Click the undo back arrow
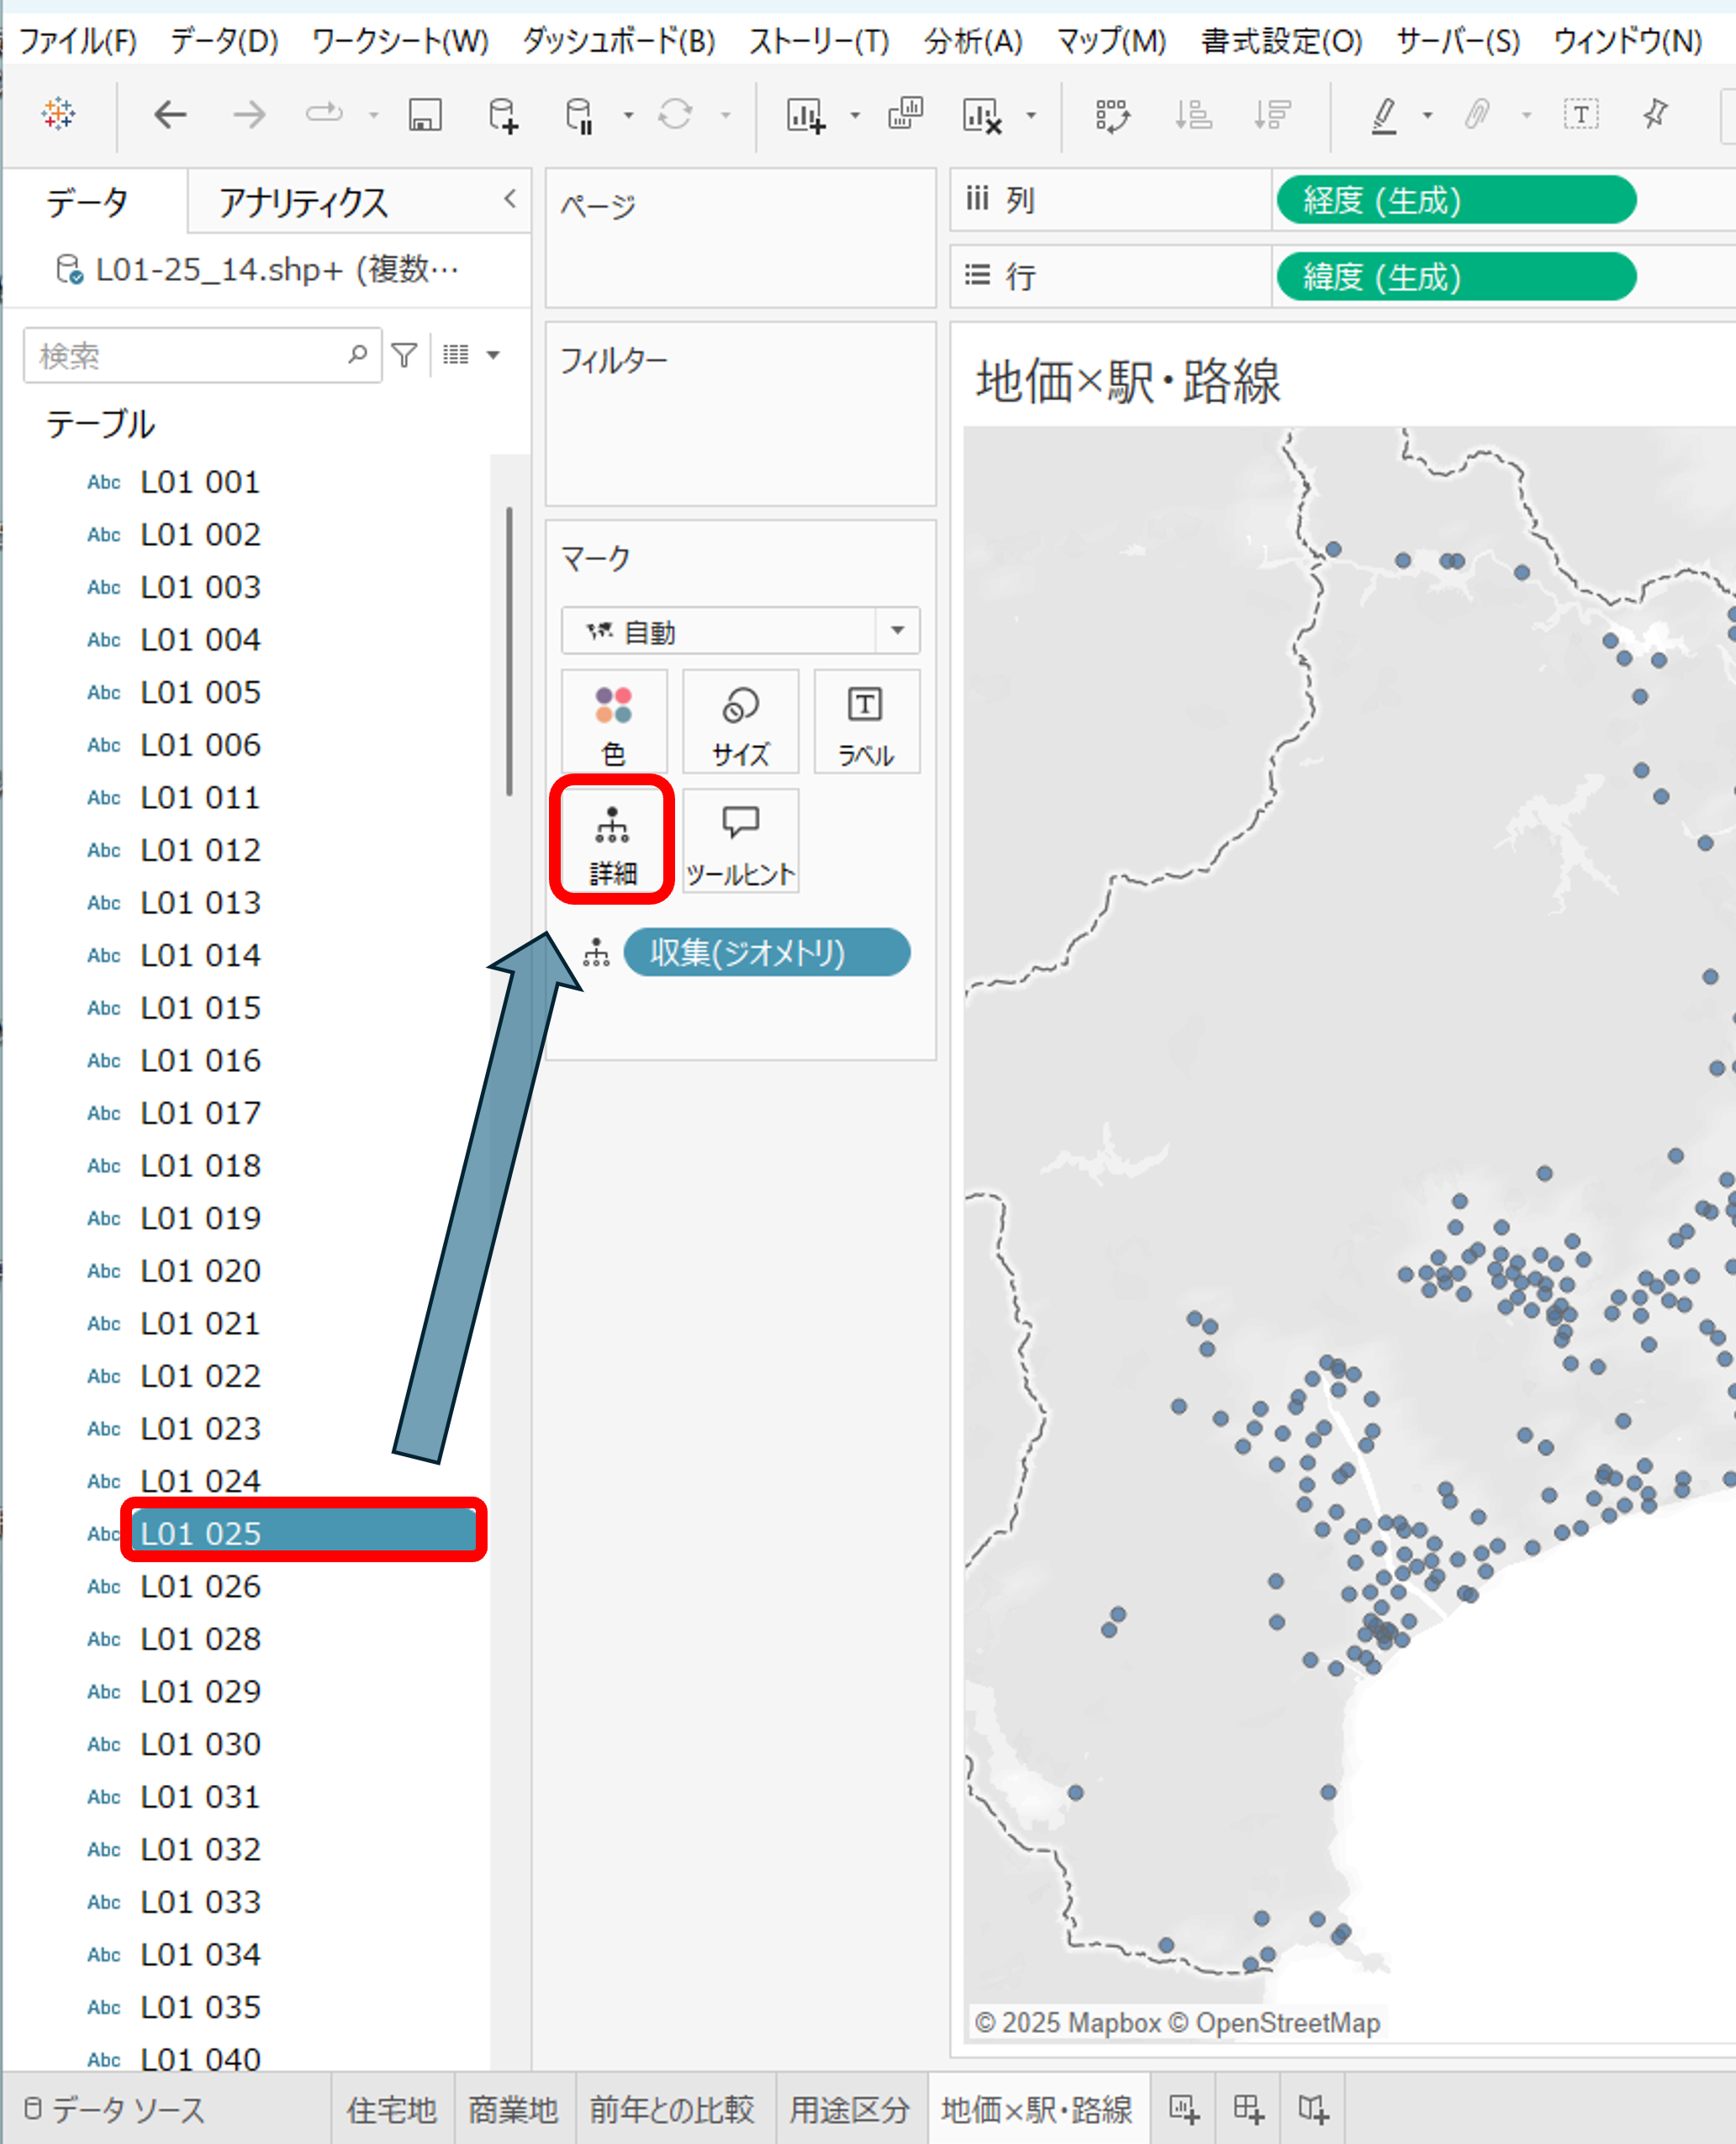The width and height of the screenshot is (1736, 2144). coord(170,115)
